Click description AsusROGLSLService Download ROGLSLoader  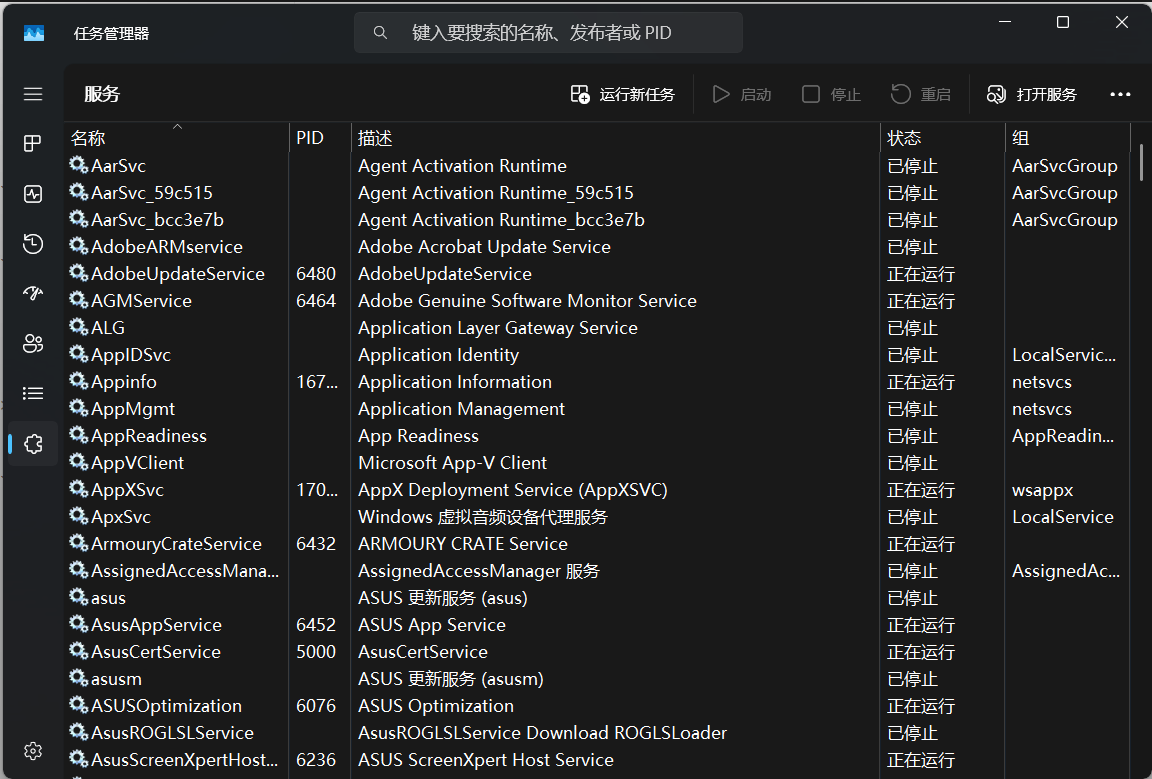click(542, 732)
